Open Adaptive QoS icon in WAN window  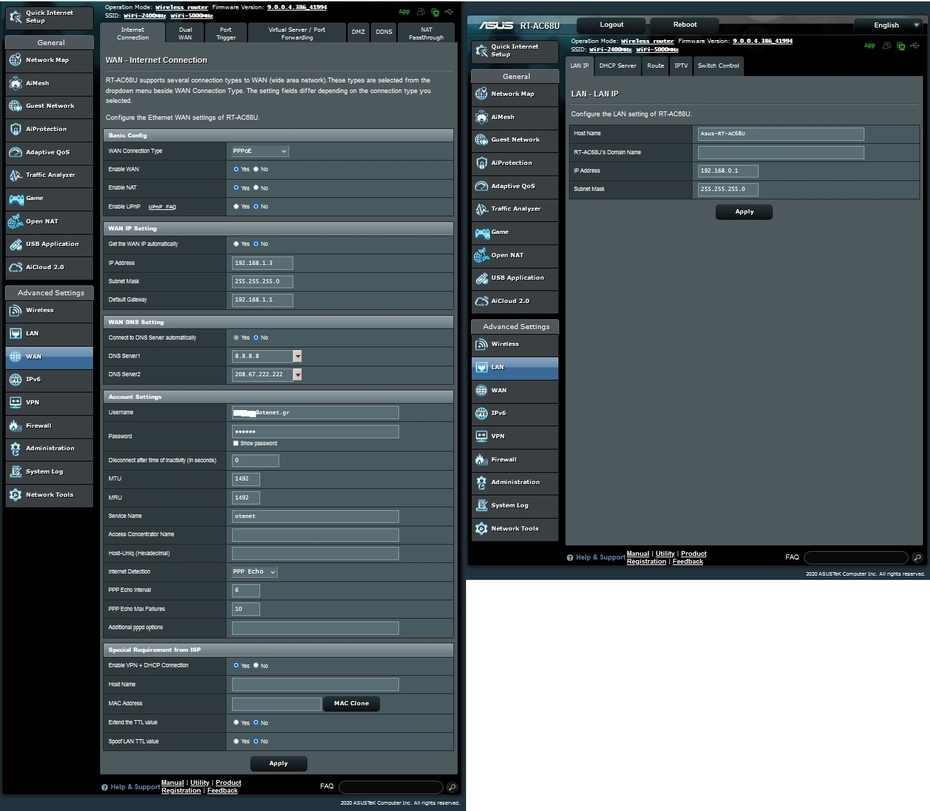(15, 152)
